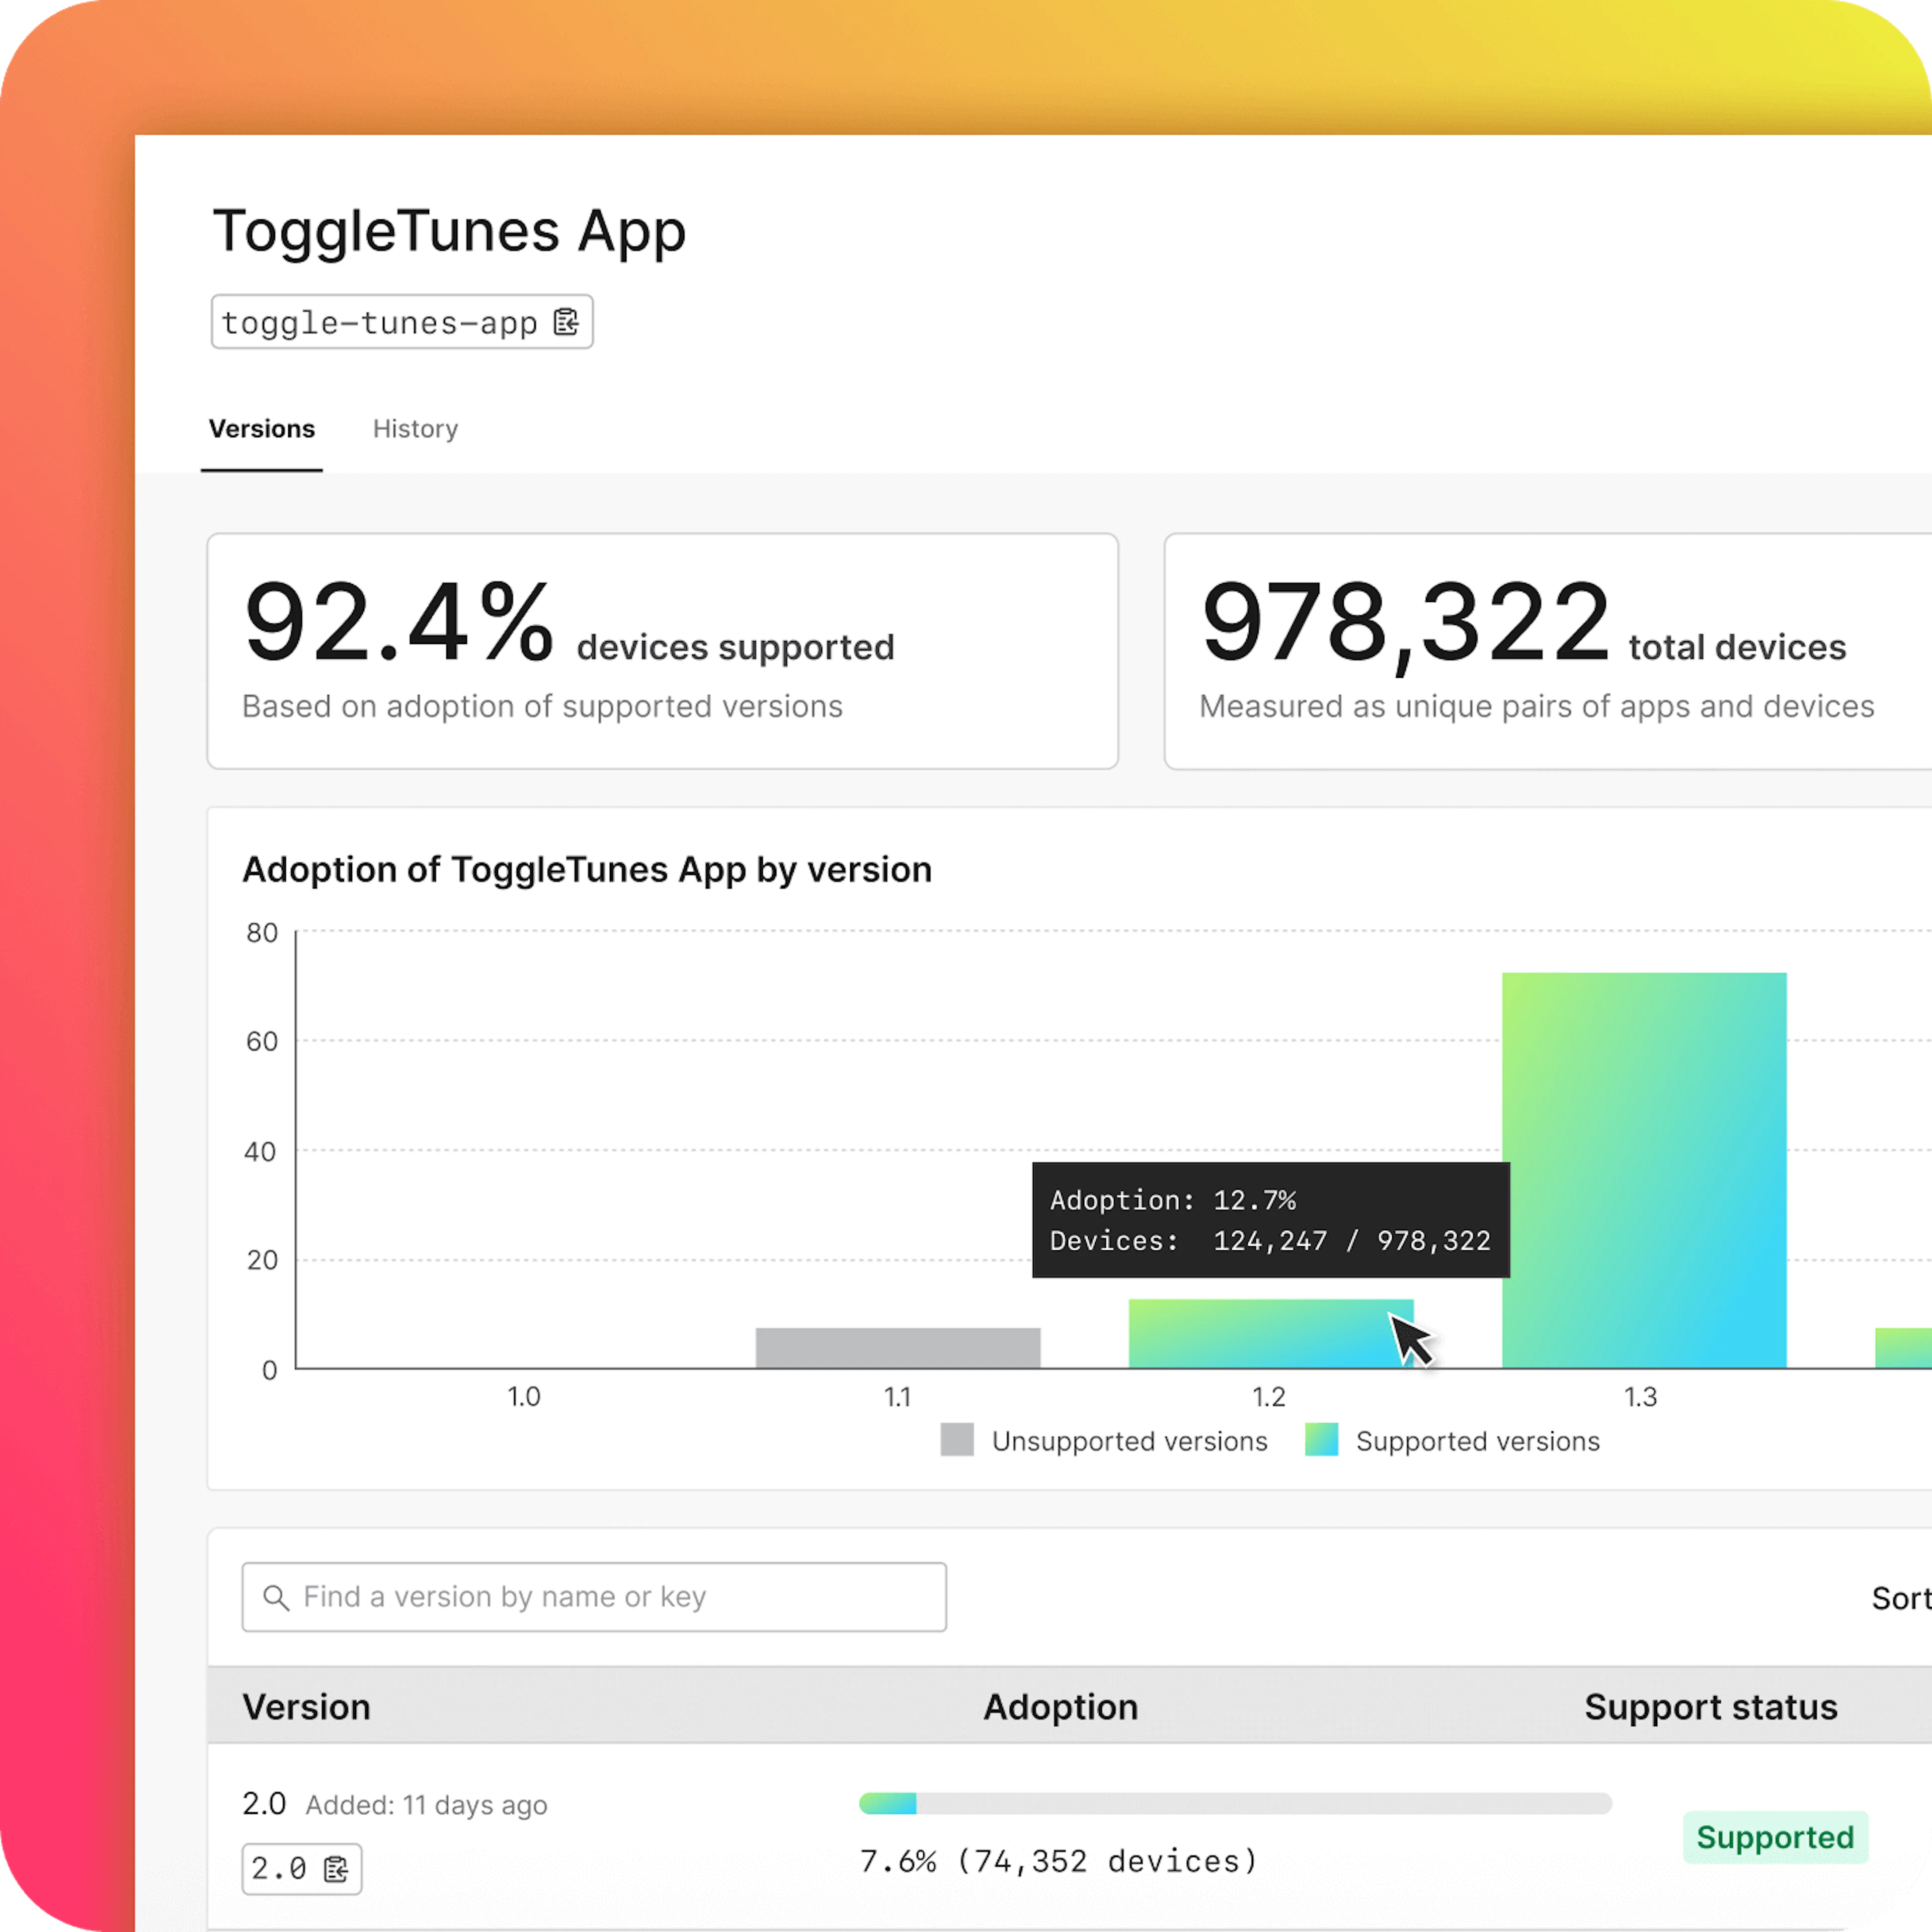Click the Support status column header
1932x1932 pixels.
(1710, 1707)
